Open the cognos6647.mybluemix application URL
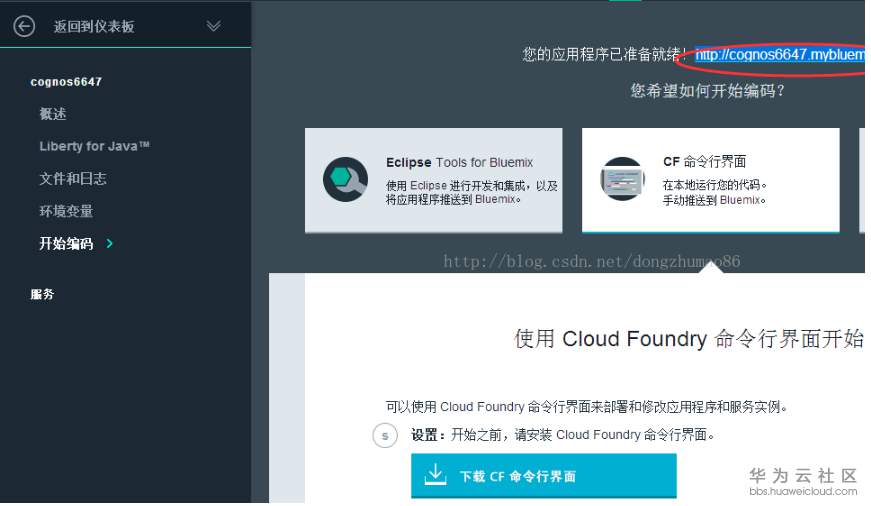 tap(780, 54)
